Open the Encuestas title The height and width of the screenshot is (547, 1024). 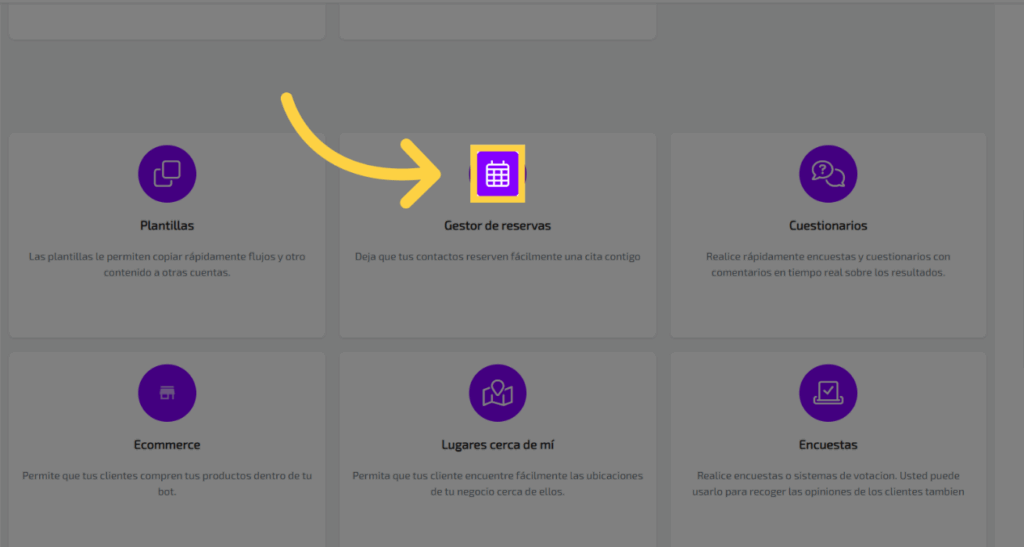[x=828, y=445]
